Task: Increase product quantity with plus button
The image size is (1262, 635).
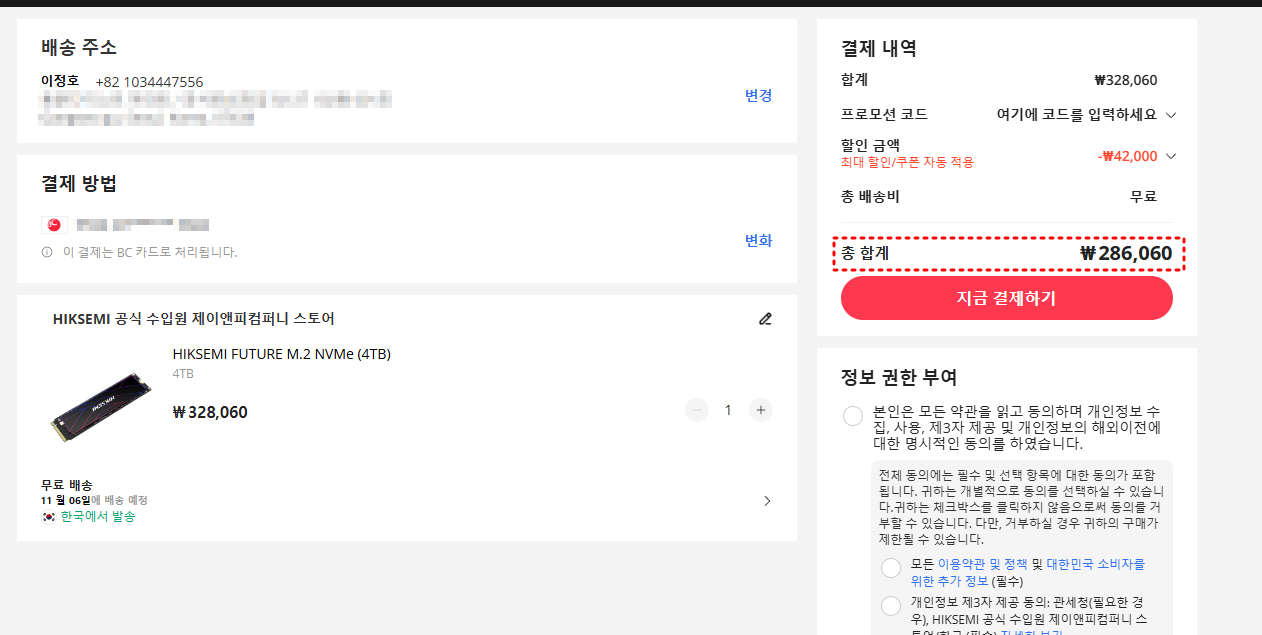Action: (761, 410)
